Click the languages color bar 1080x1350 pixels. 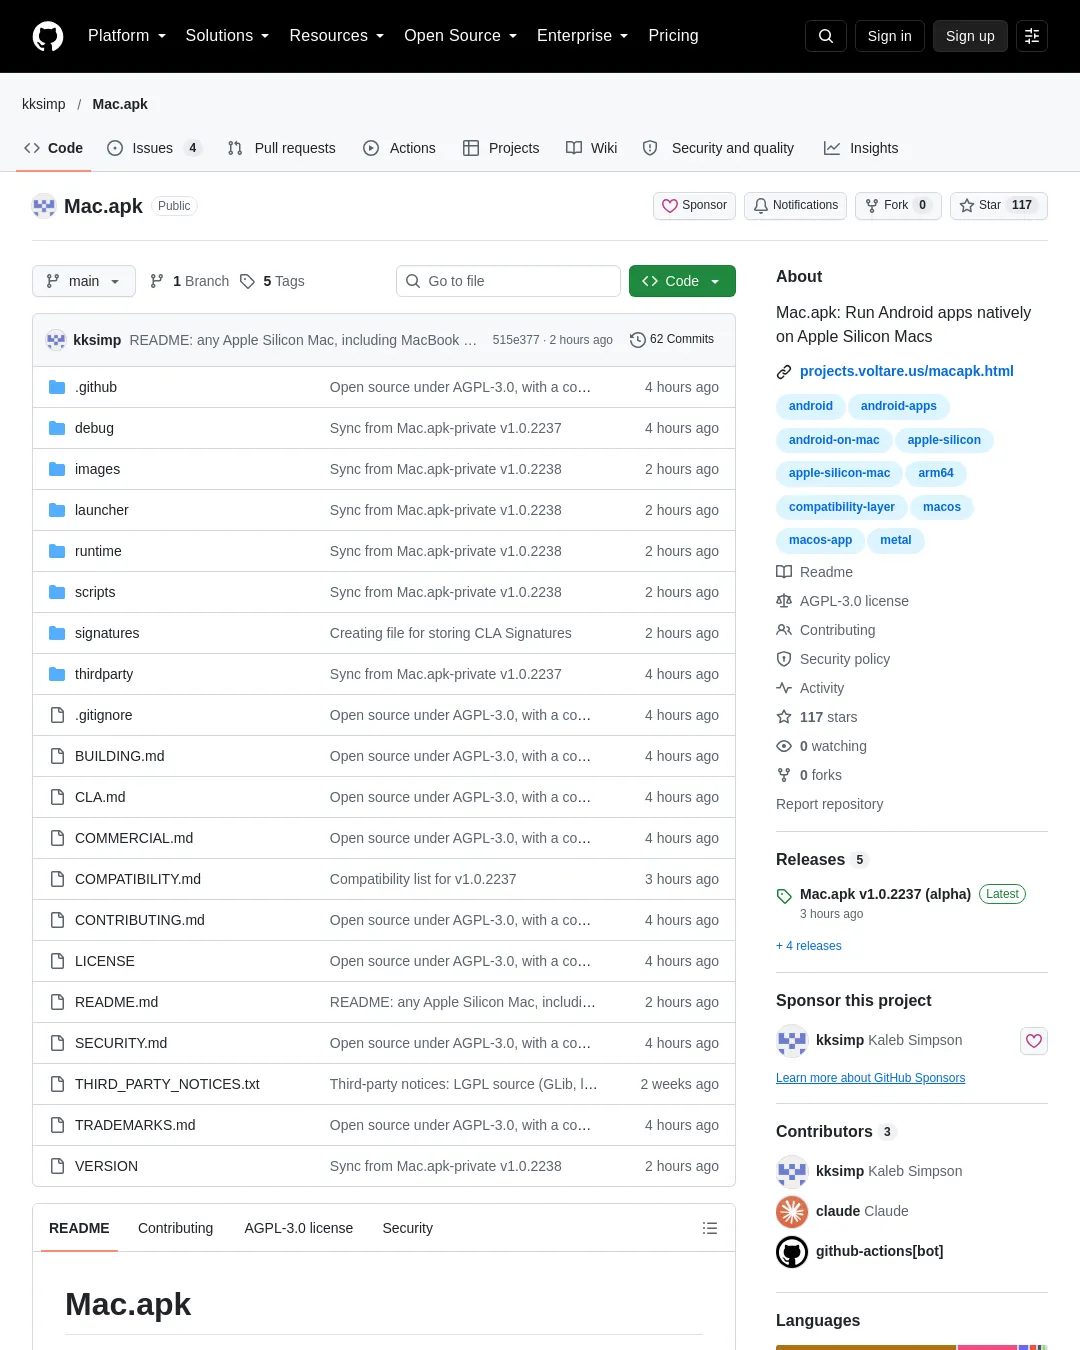tap(912, 1347)
